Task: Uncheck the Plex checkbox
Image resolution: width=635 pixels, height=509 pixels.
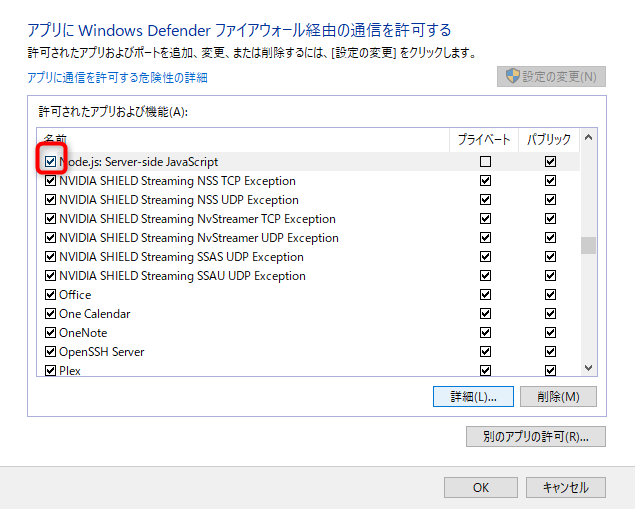Action: pos(50,371)
